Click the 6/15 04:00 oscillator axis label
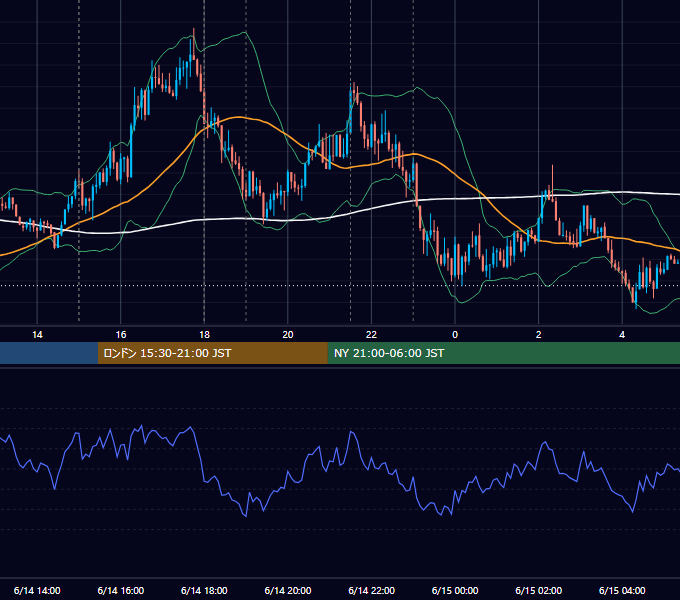680x600 pixels. pos(622,590)
